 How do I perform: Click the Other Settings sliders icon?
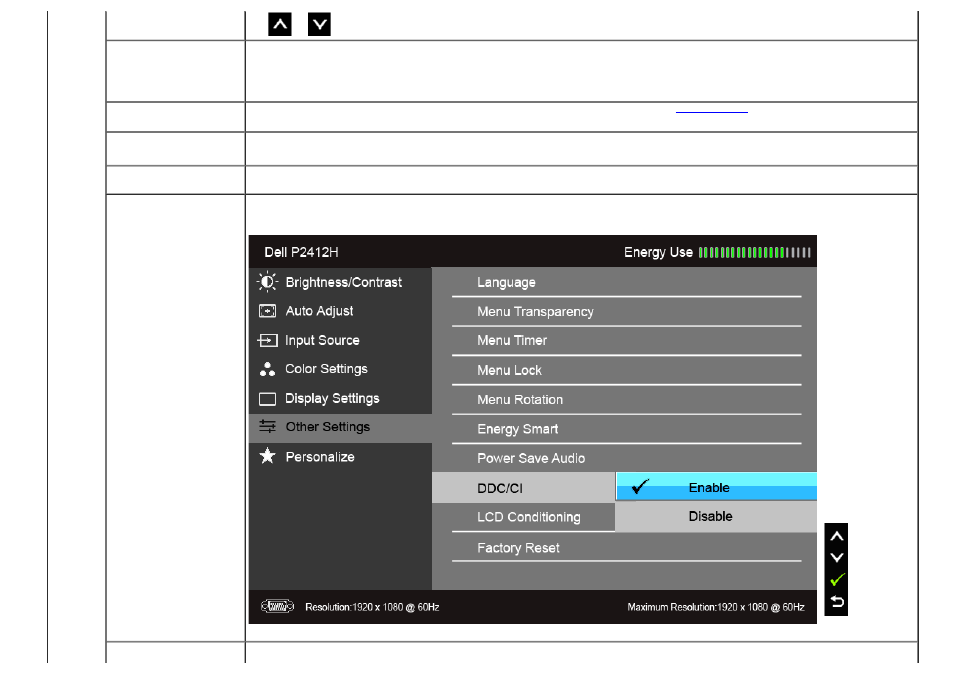267,426
